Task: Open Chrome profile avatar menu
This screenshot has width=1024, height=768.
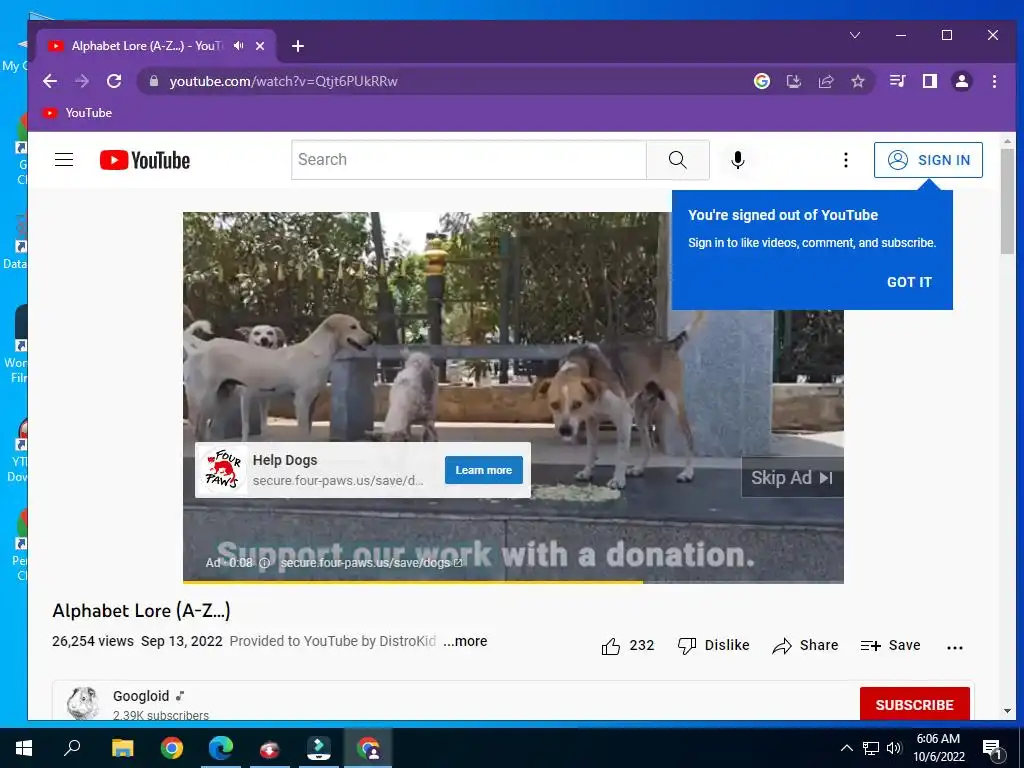Action: (x=962, y=81)
